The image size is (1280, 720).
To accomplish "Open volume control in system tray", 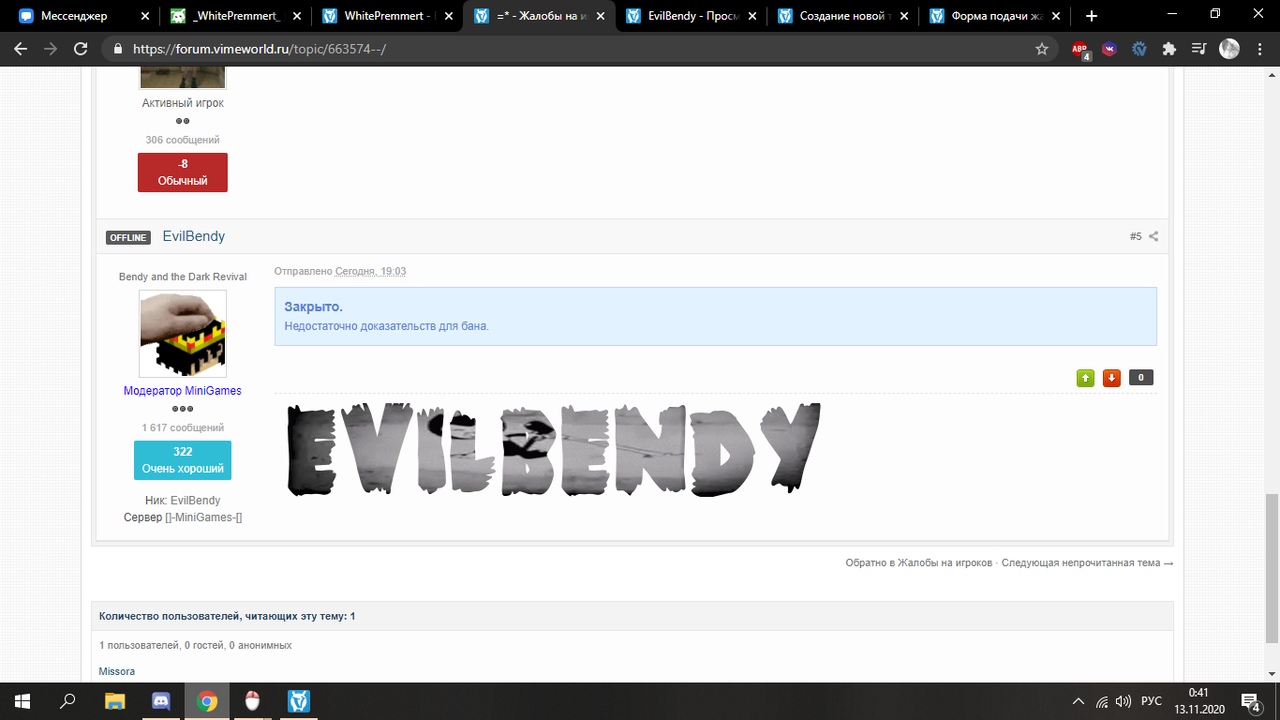I will [1124, 701].
